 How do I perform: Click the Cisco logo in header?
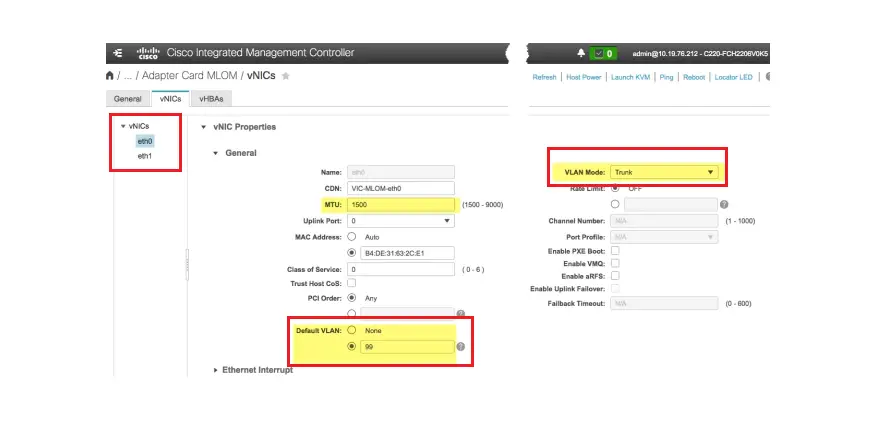tap(148, 53)
